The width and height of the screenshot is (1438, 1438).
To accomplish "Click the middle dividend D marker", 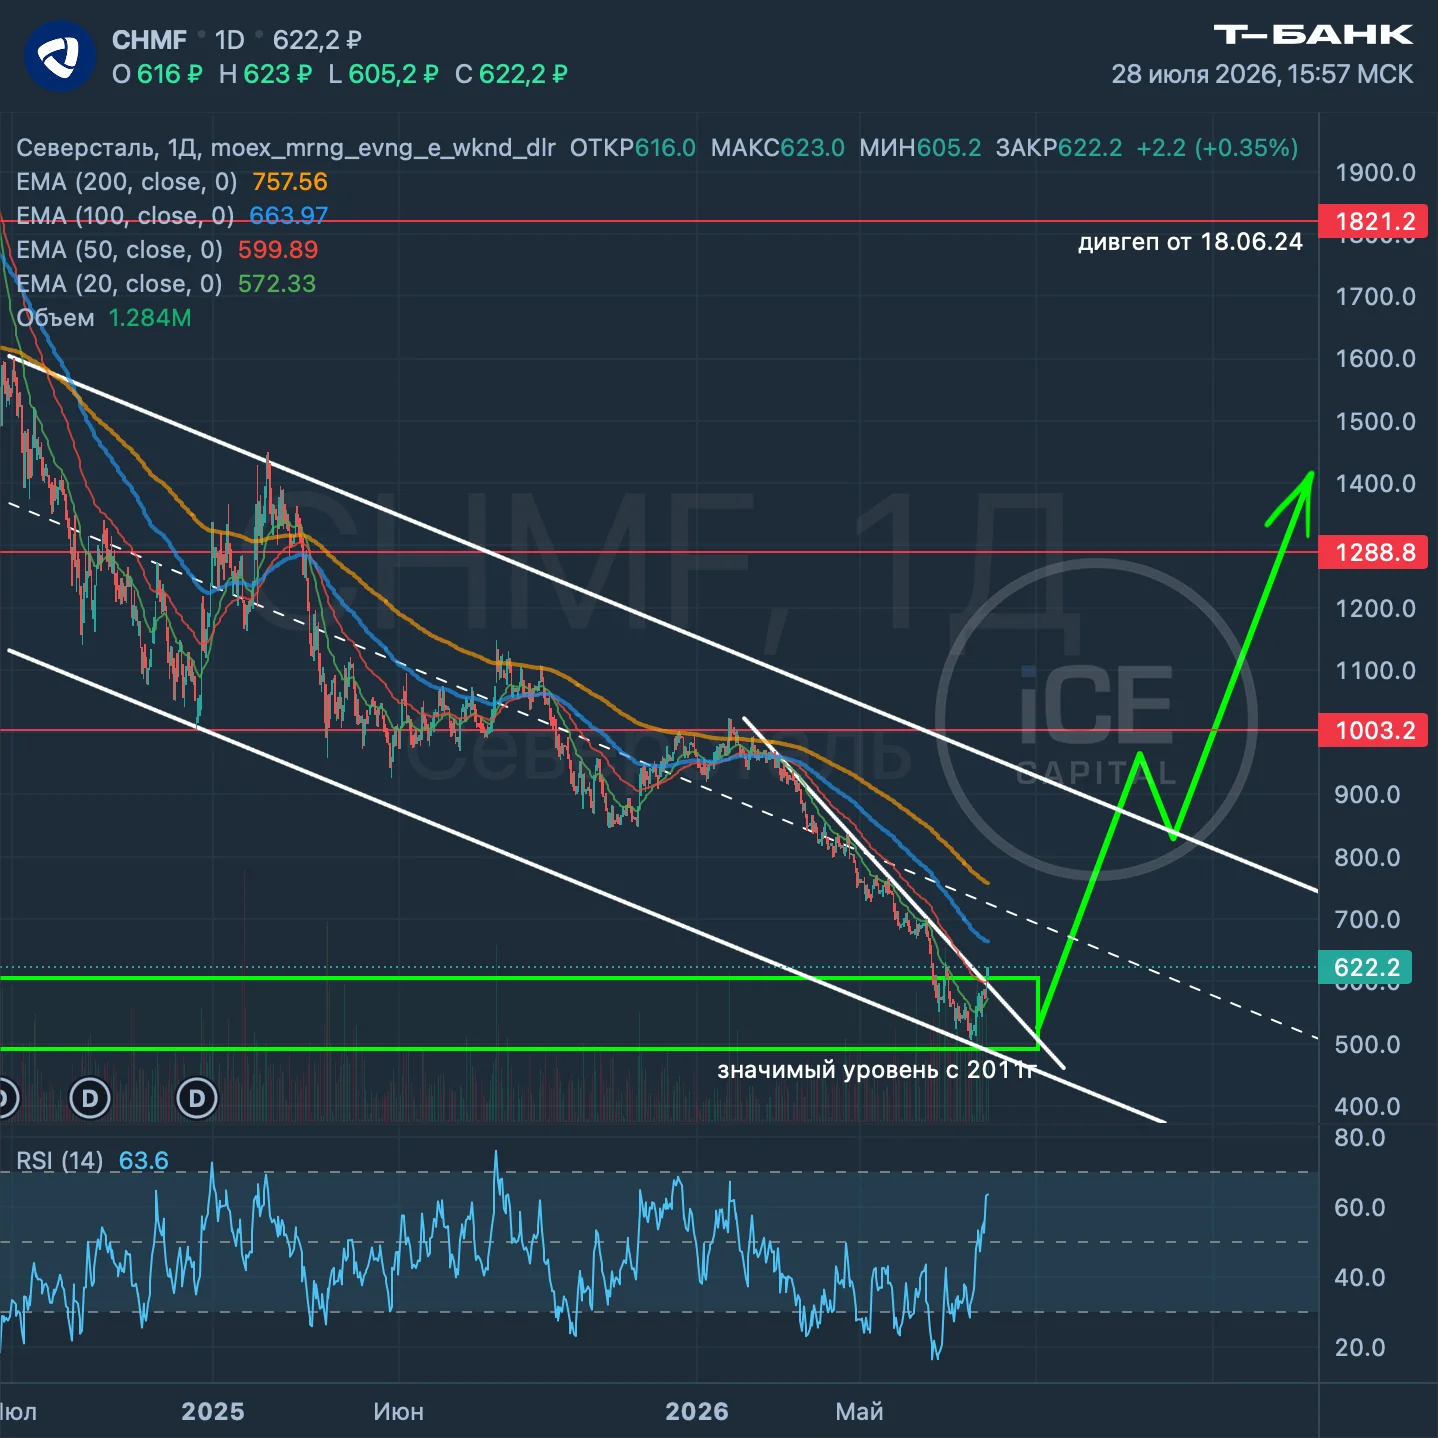I will point(90,1099).
